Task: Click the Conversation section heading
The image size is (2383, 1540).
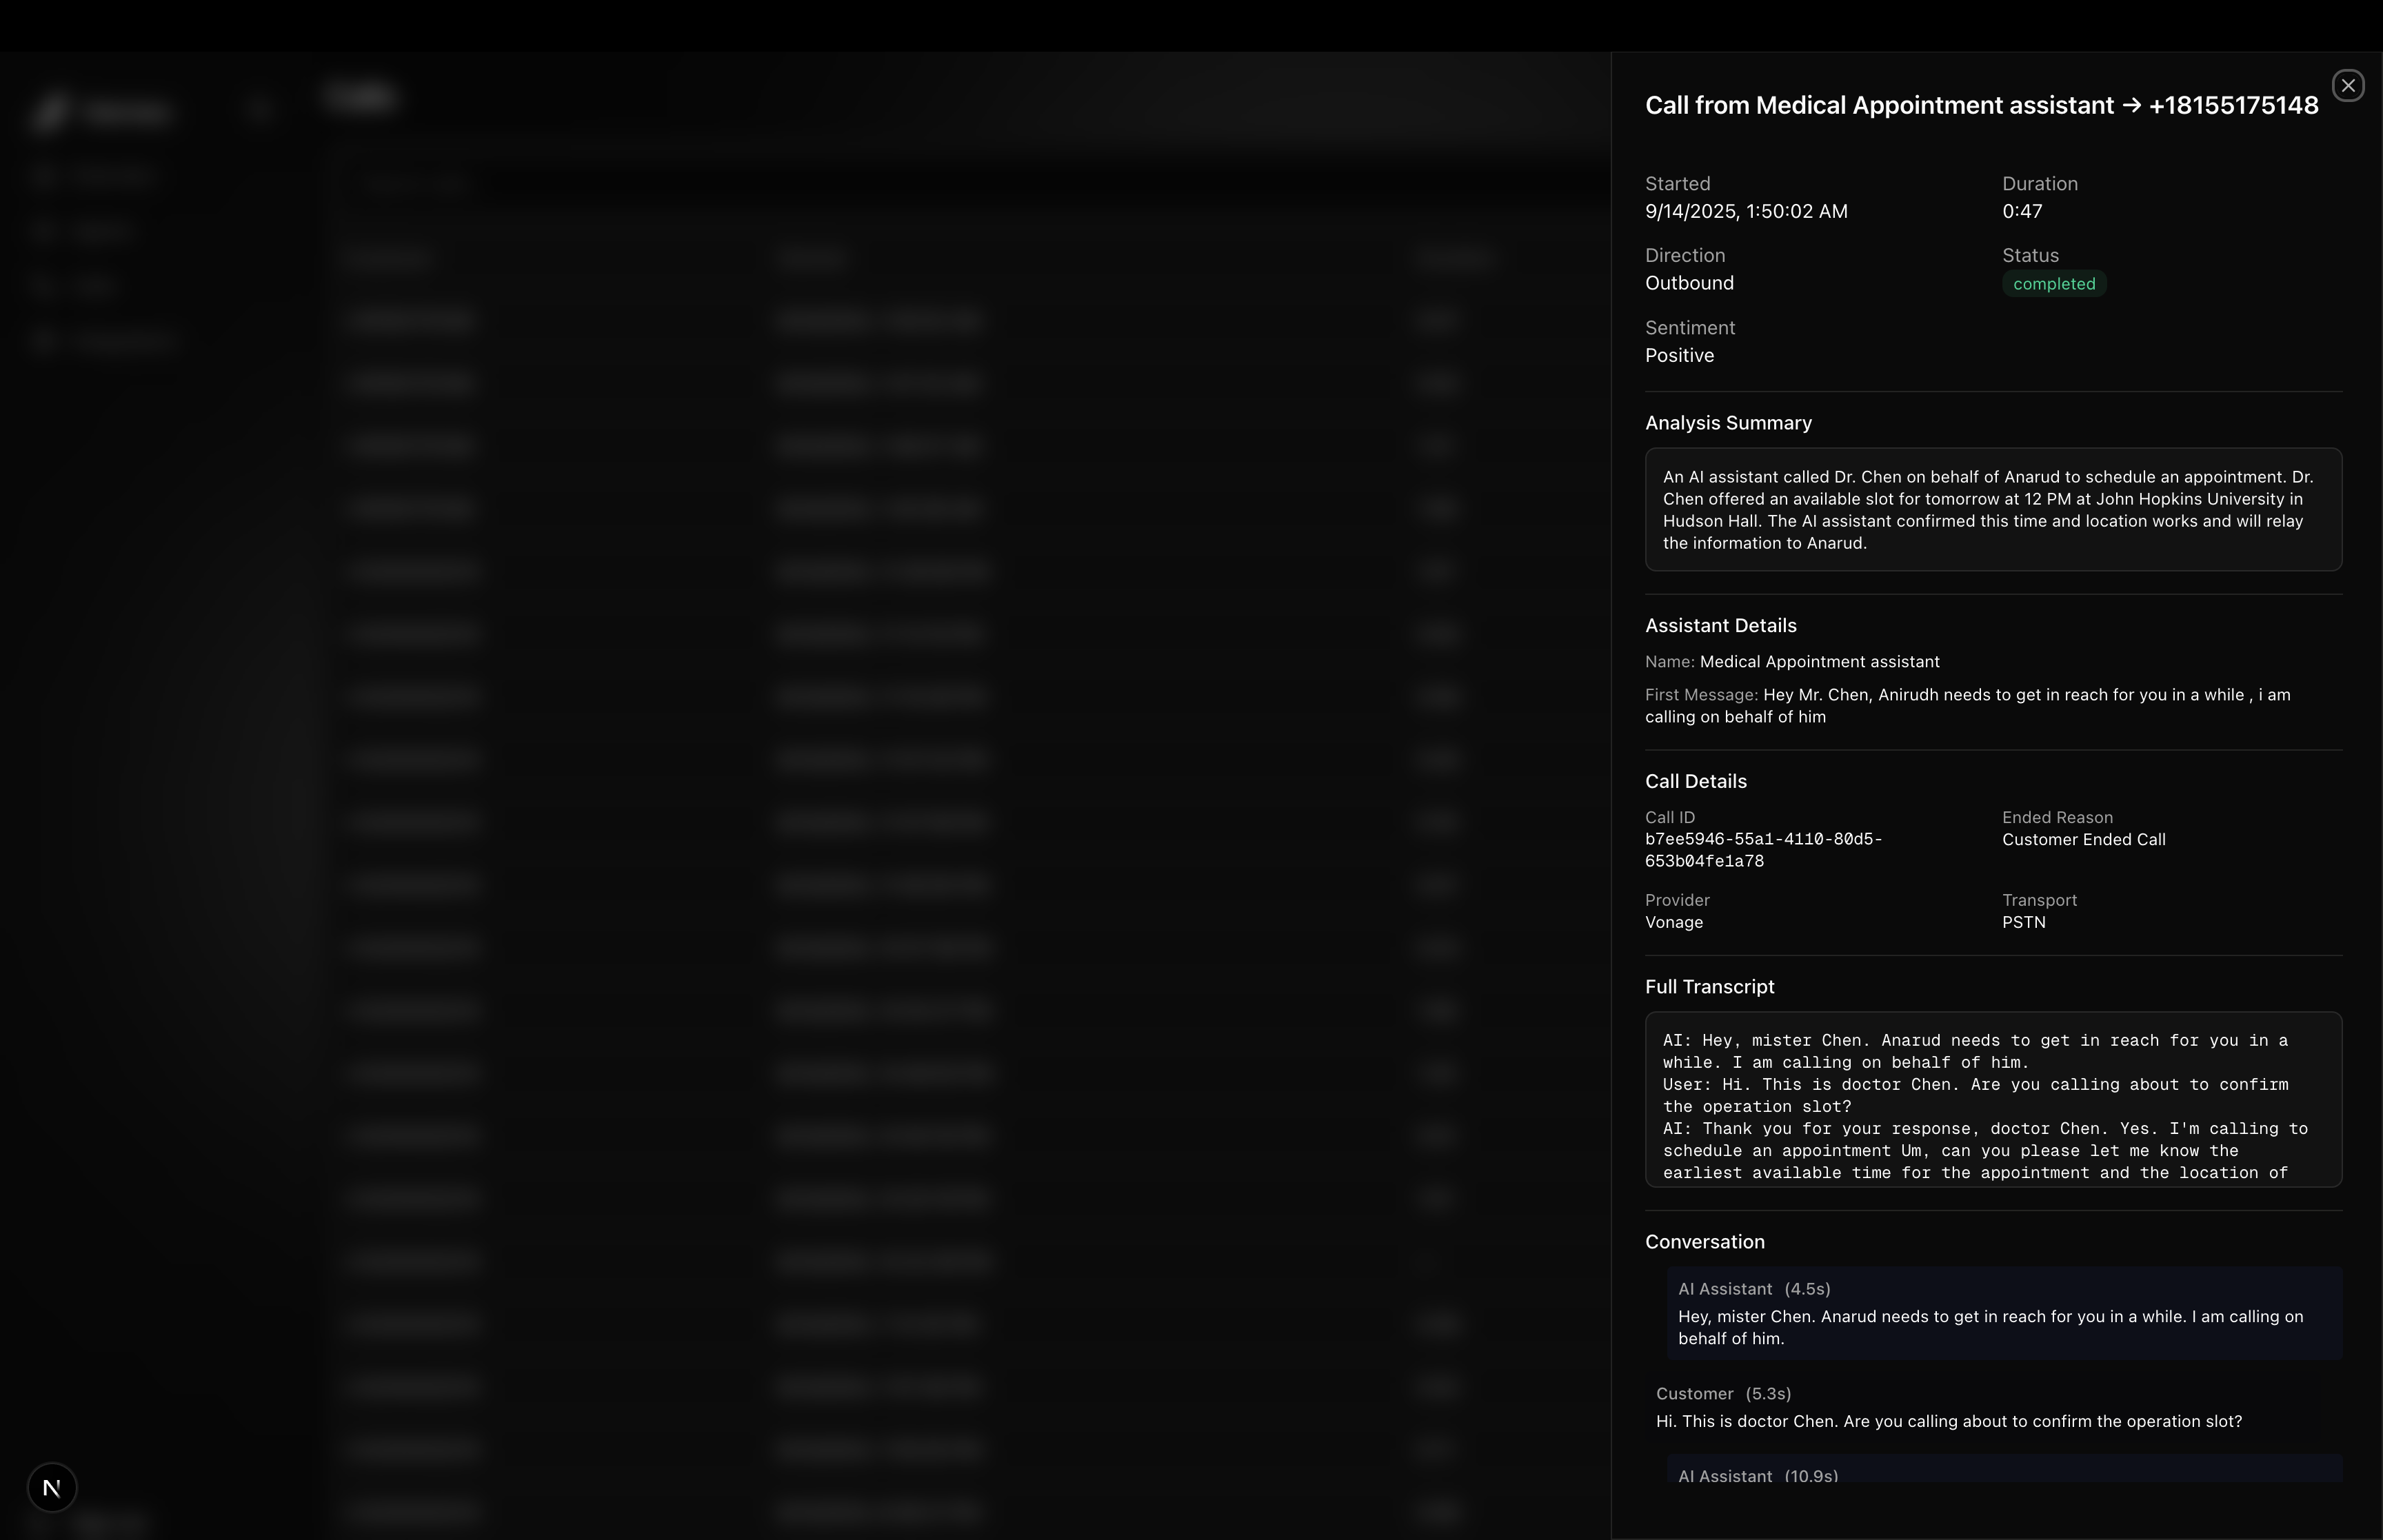Action: (1704, 1242)
